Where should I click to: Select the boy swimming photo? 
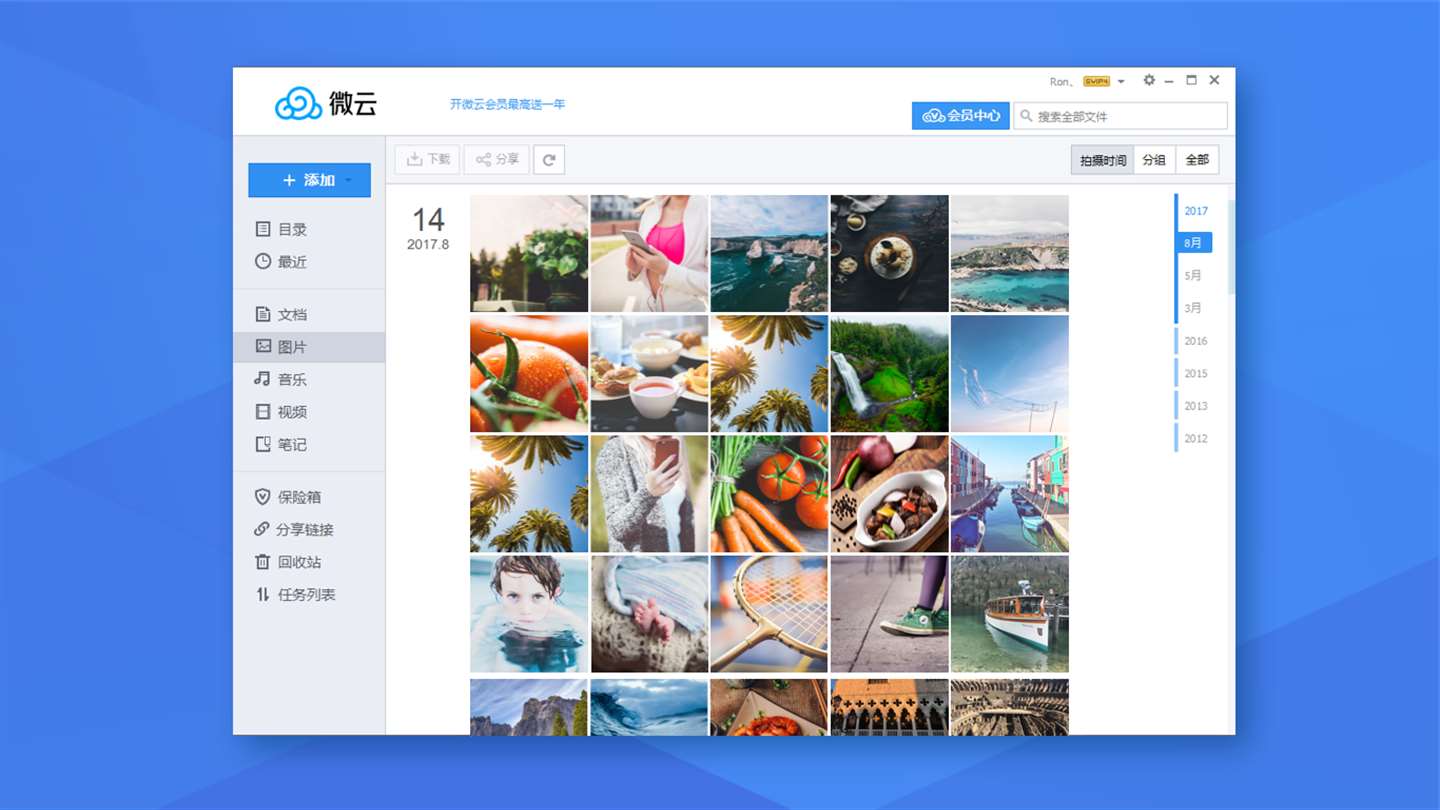click(x=529, y=614)
